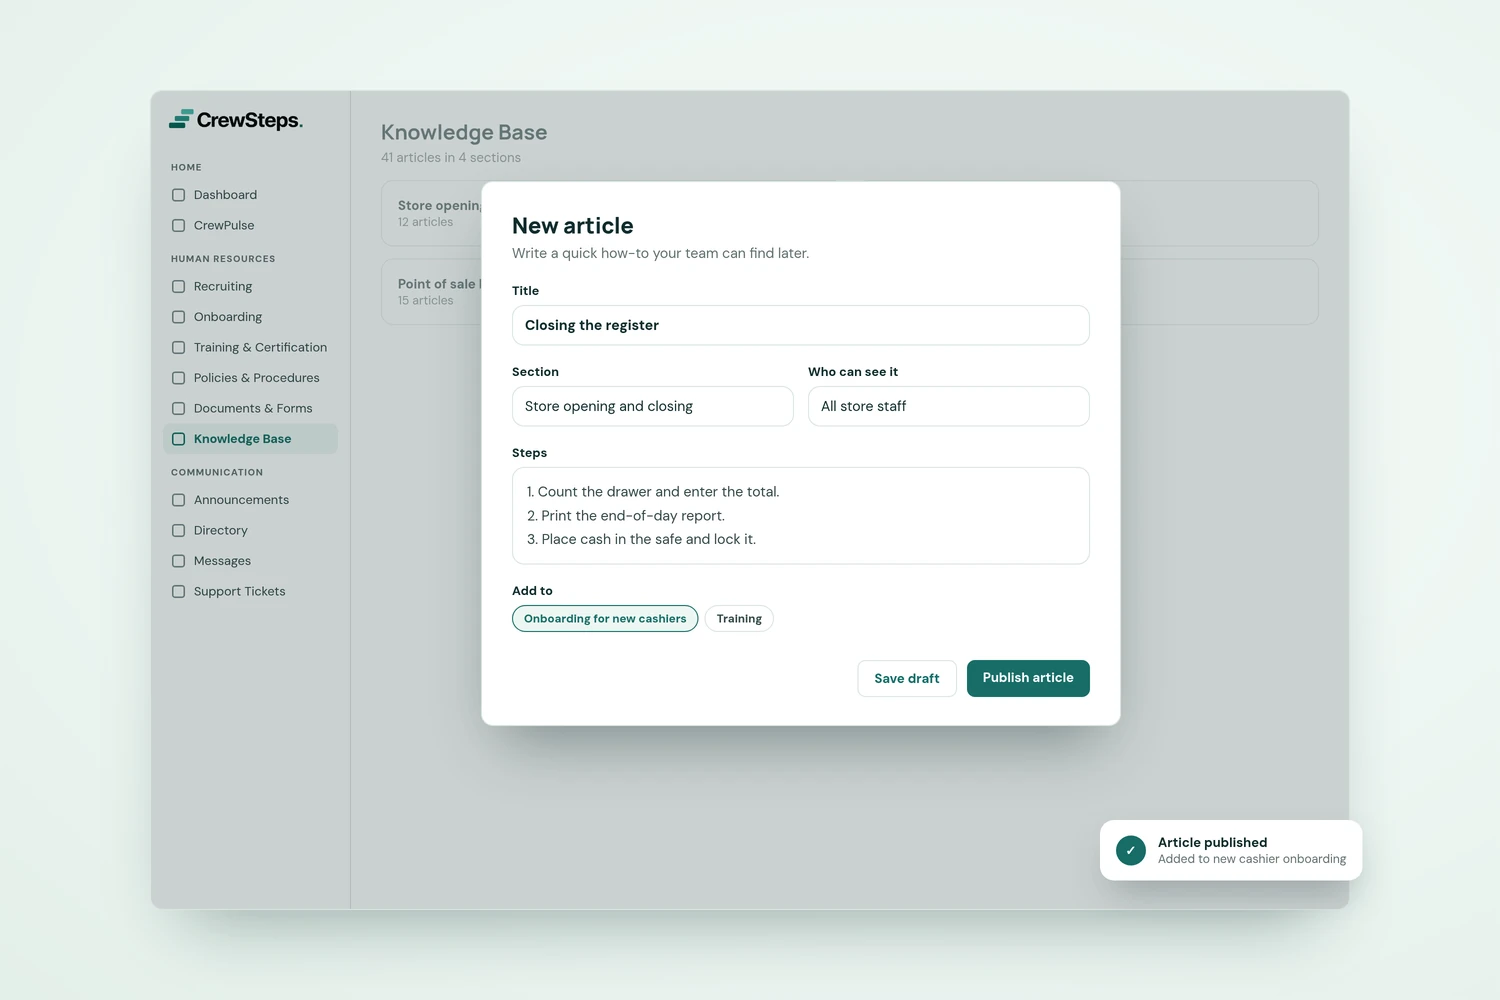Click the Directory sidebar icon
Screen dimensions: 1500x1000
[x=178, y=531]
